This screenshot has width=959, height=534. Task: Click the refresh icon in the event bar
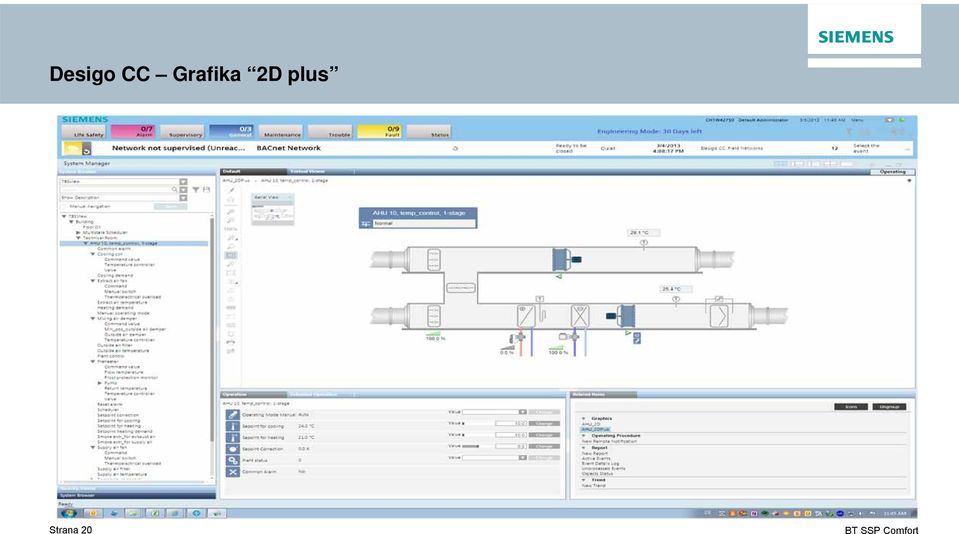tap(455, 149)
